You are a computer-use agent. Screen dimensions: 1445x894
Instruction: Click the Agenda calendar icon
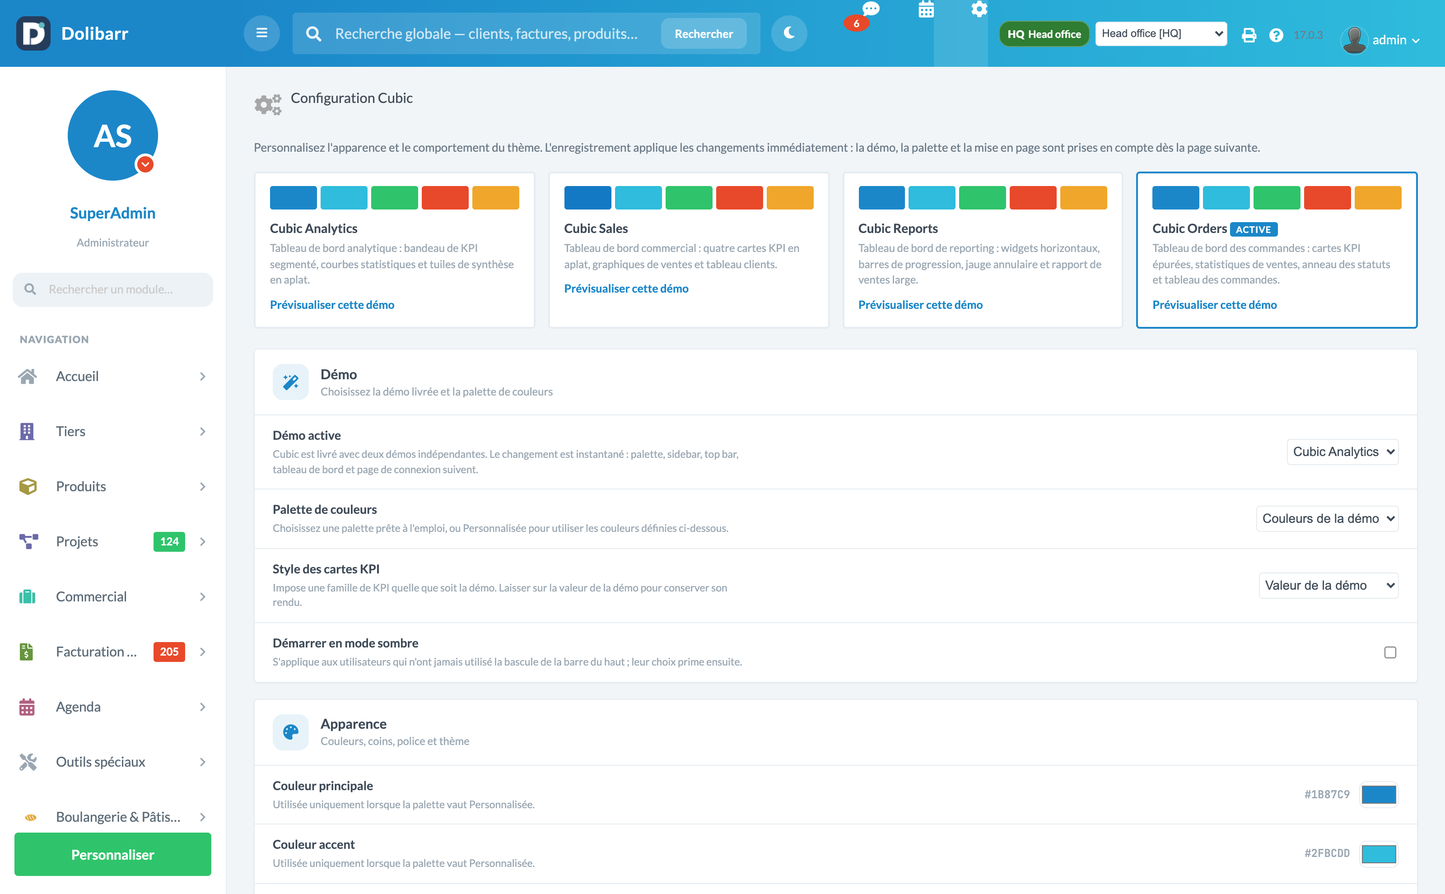pos(27,706)
